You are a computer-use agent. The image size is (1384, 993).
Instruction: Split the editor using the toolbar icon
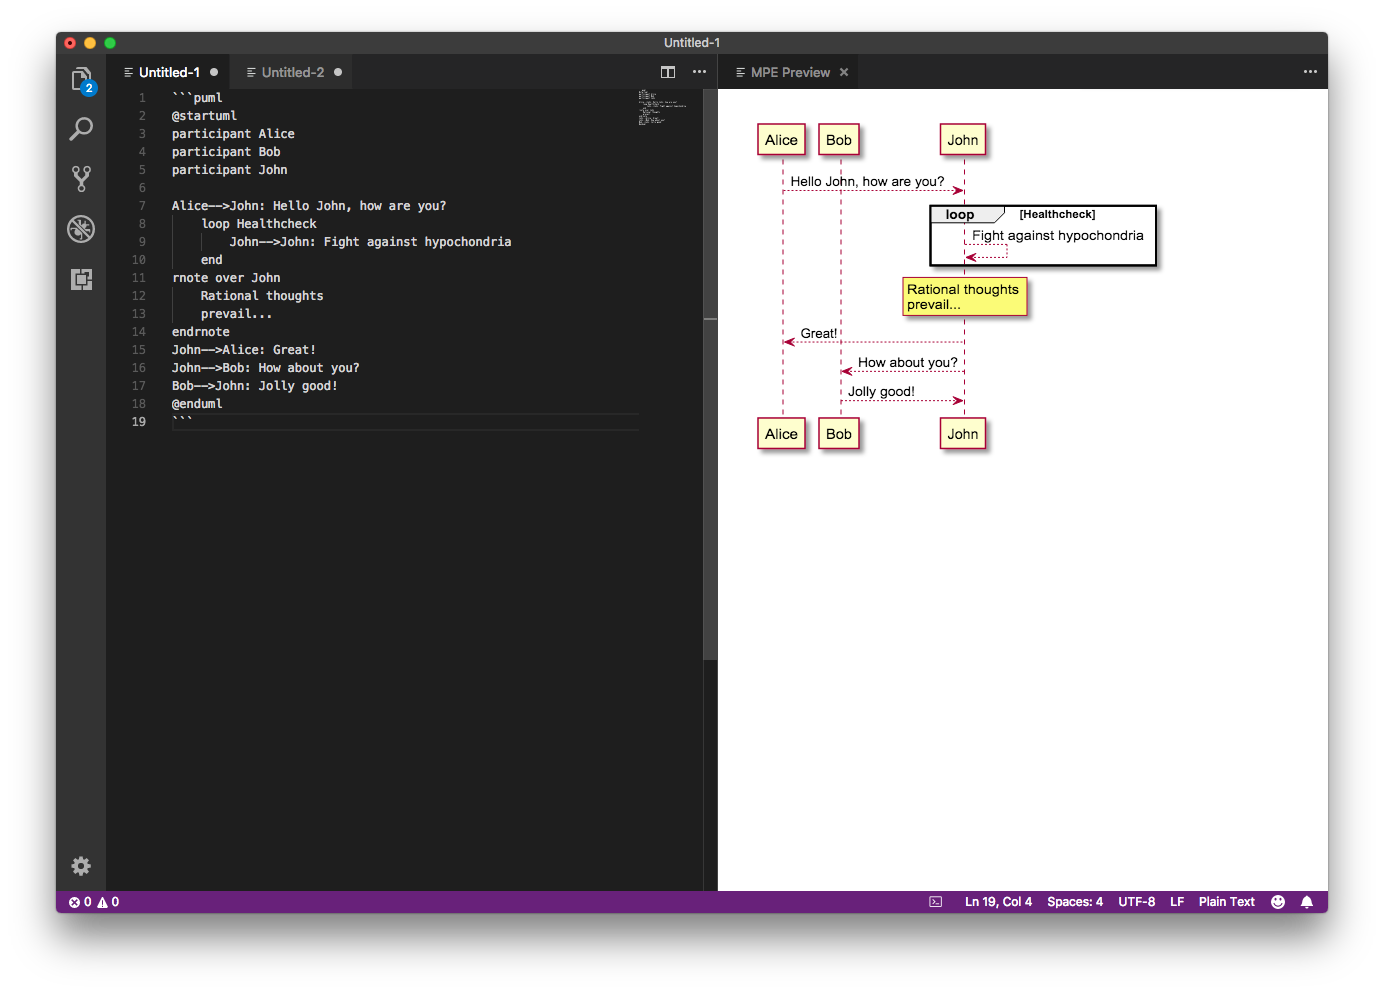tap(667, 72)
